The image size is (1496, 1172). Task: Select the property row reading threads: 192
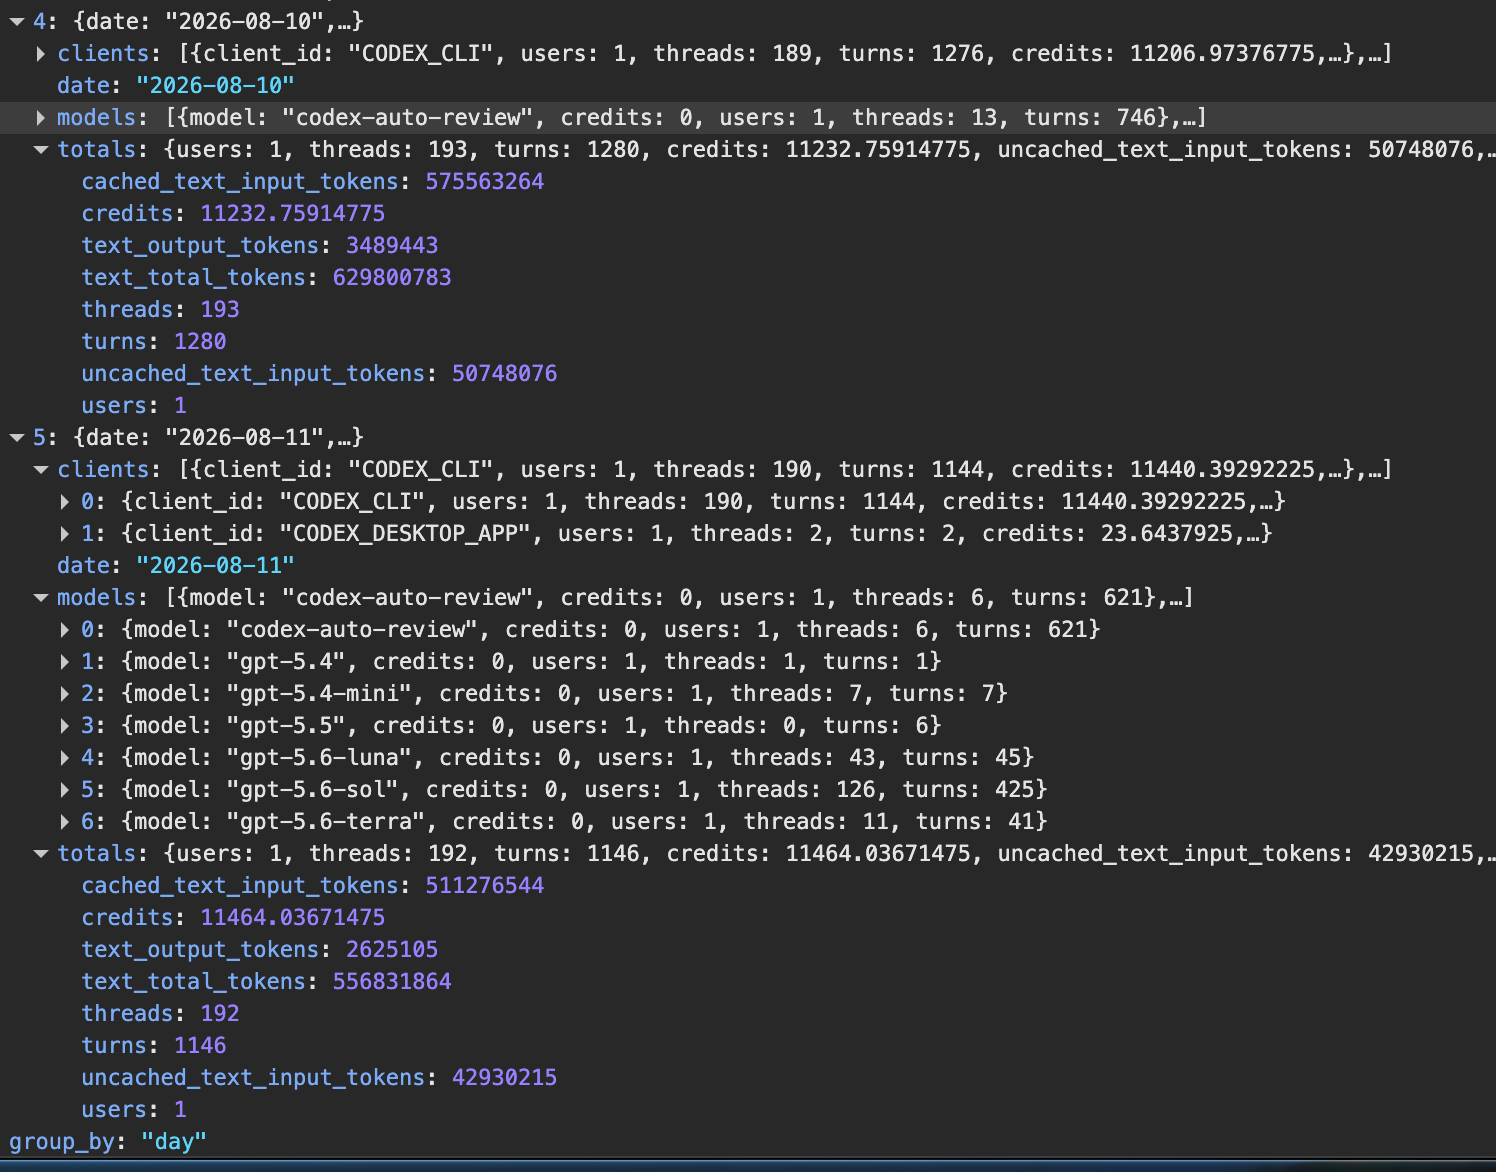pos(160,1013)
